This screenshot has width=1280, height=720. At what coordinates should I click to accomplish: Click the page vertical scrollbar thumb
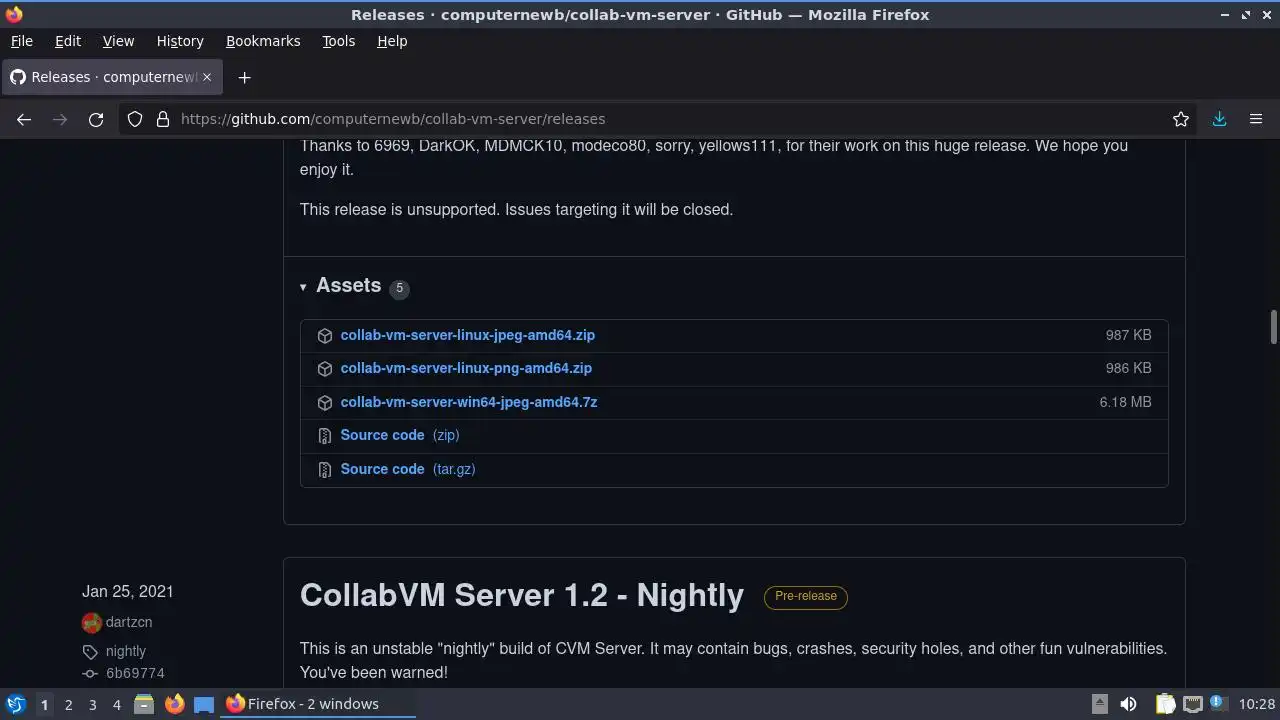click(1273, 328)
